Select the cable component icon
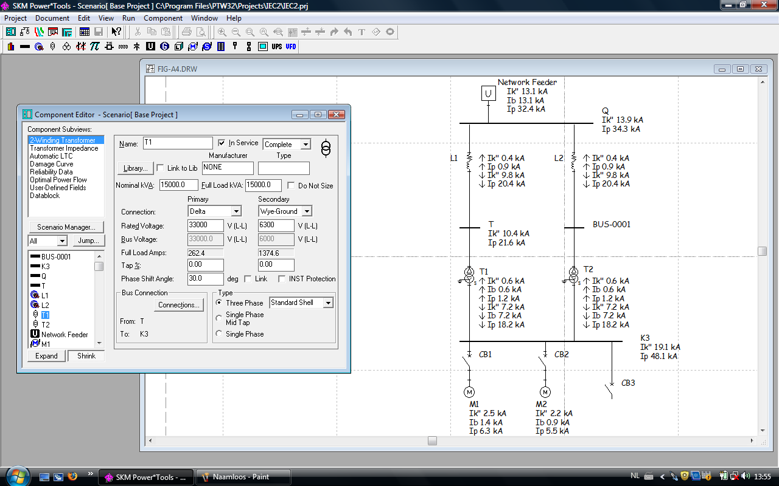The image size is (779, 486). pos(39,47)
